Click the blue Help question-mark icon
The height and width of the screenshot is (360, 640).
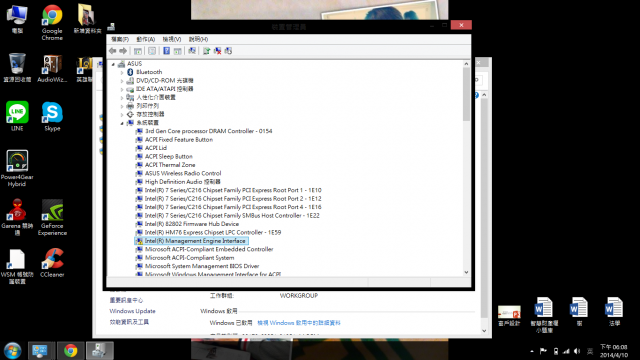[x=167, y=51]
